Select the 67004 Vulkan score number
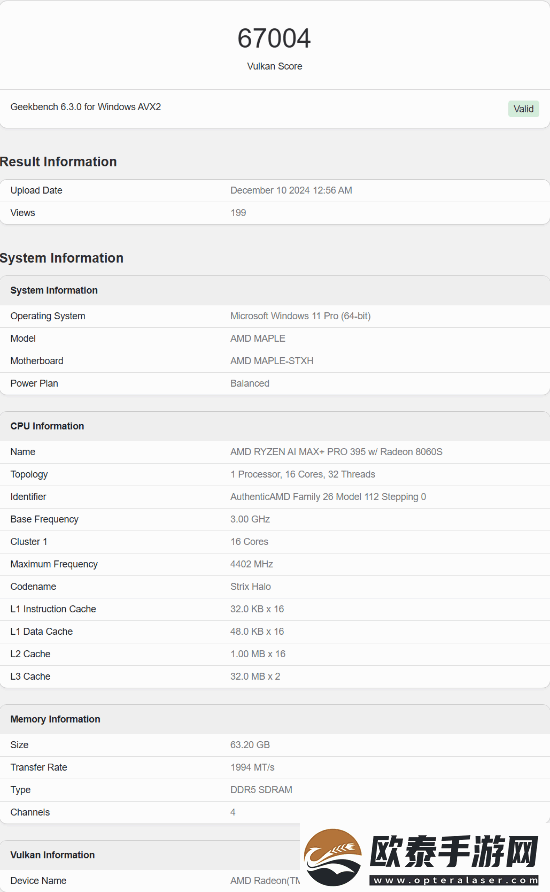Viewport: 550px width, 892px height. tap(274, 39)
